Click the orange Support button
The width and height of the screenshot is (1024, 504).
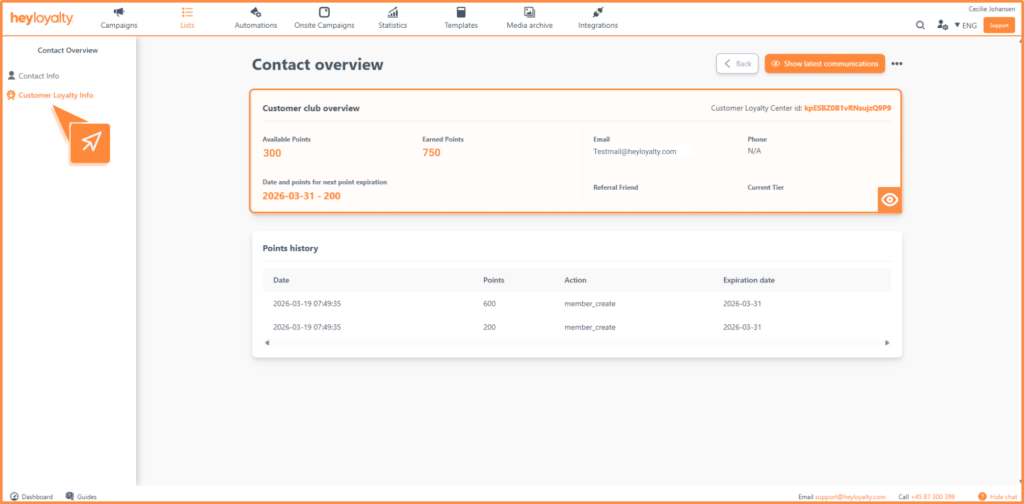[999, 25]
